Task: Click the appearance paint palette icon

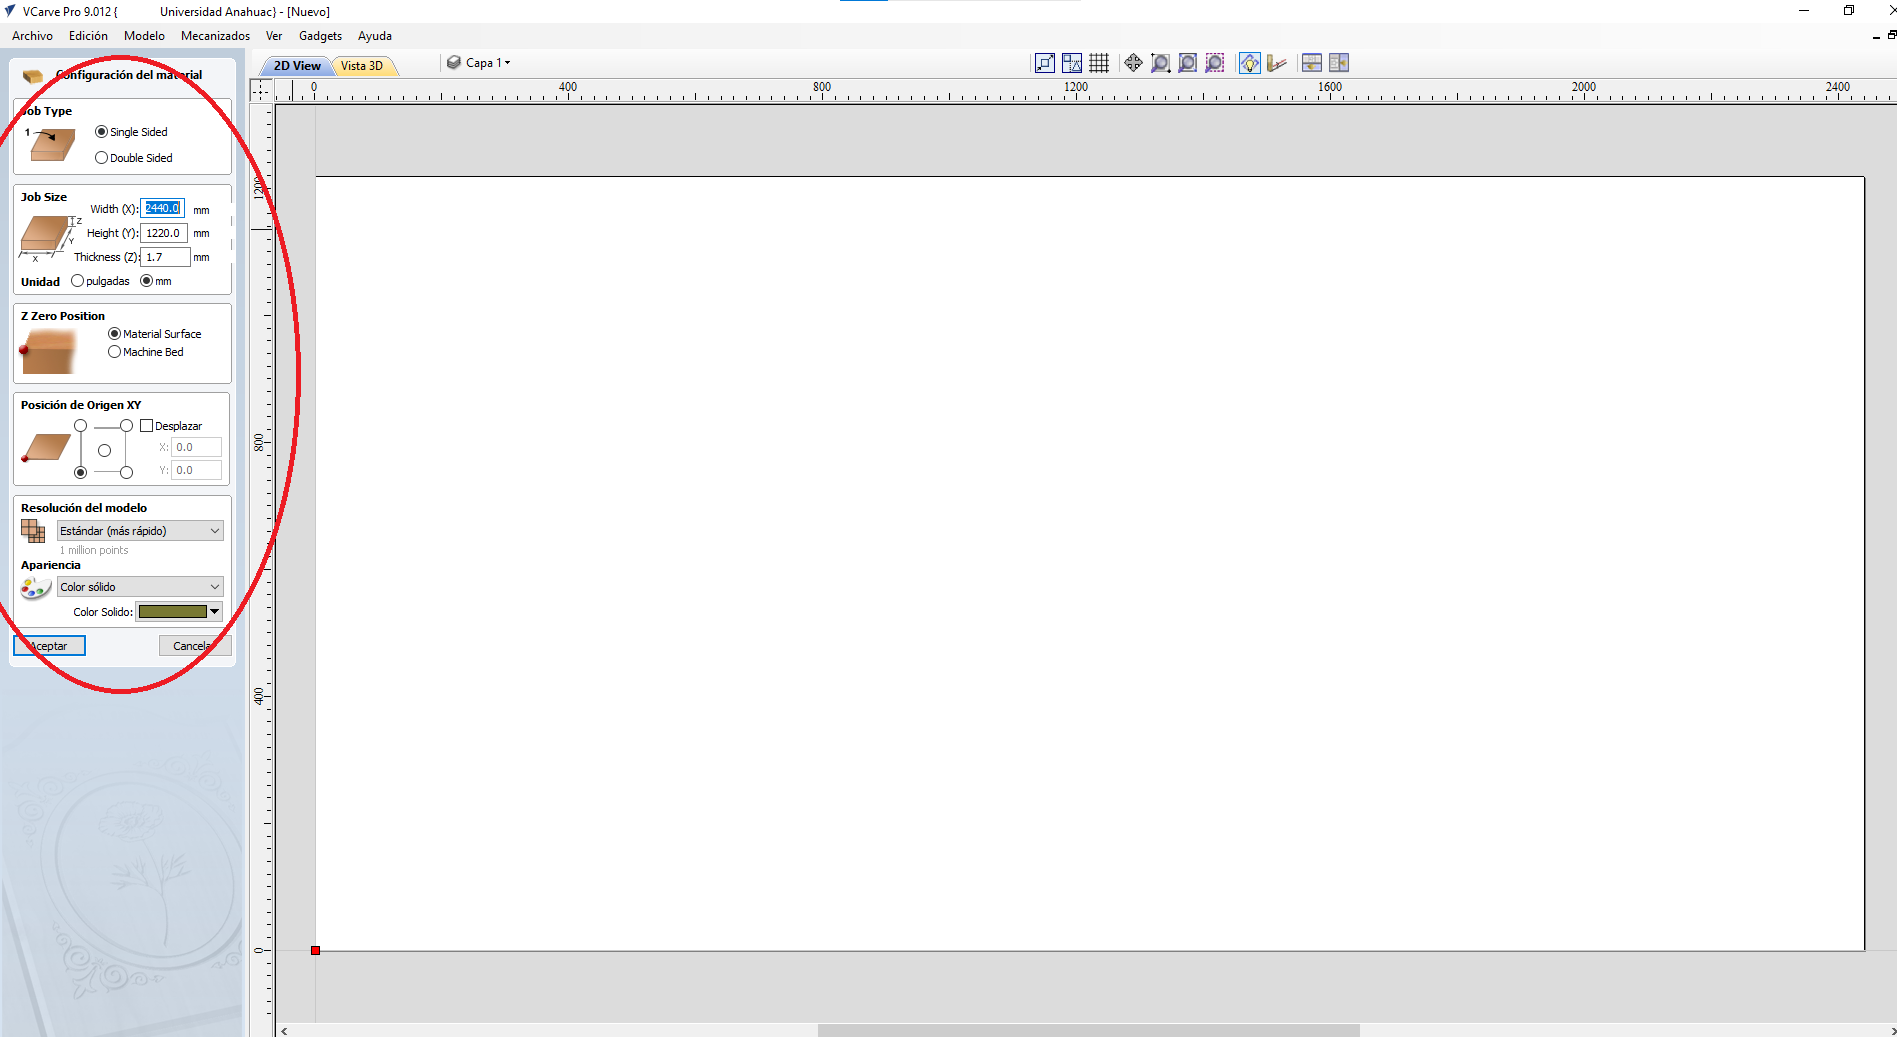Action: (x=36, y=588)
